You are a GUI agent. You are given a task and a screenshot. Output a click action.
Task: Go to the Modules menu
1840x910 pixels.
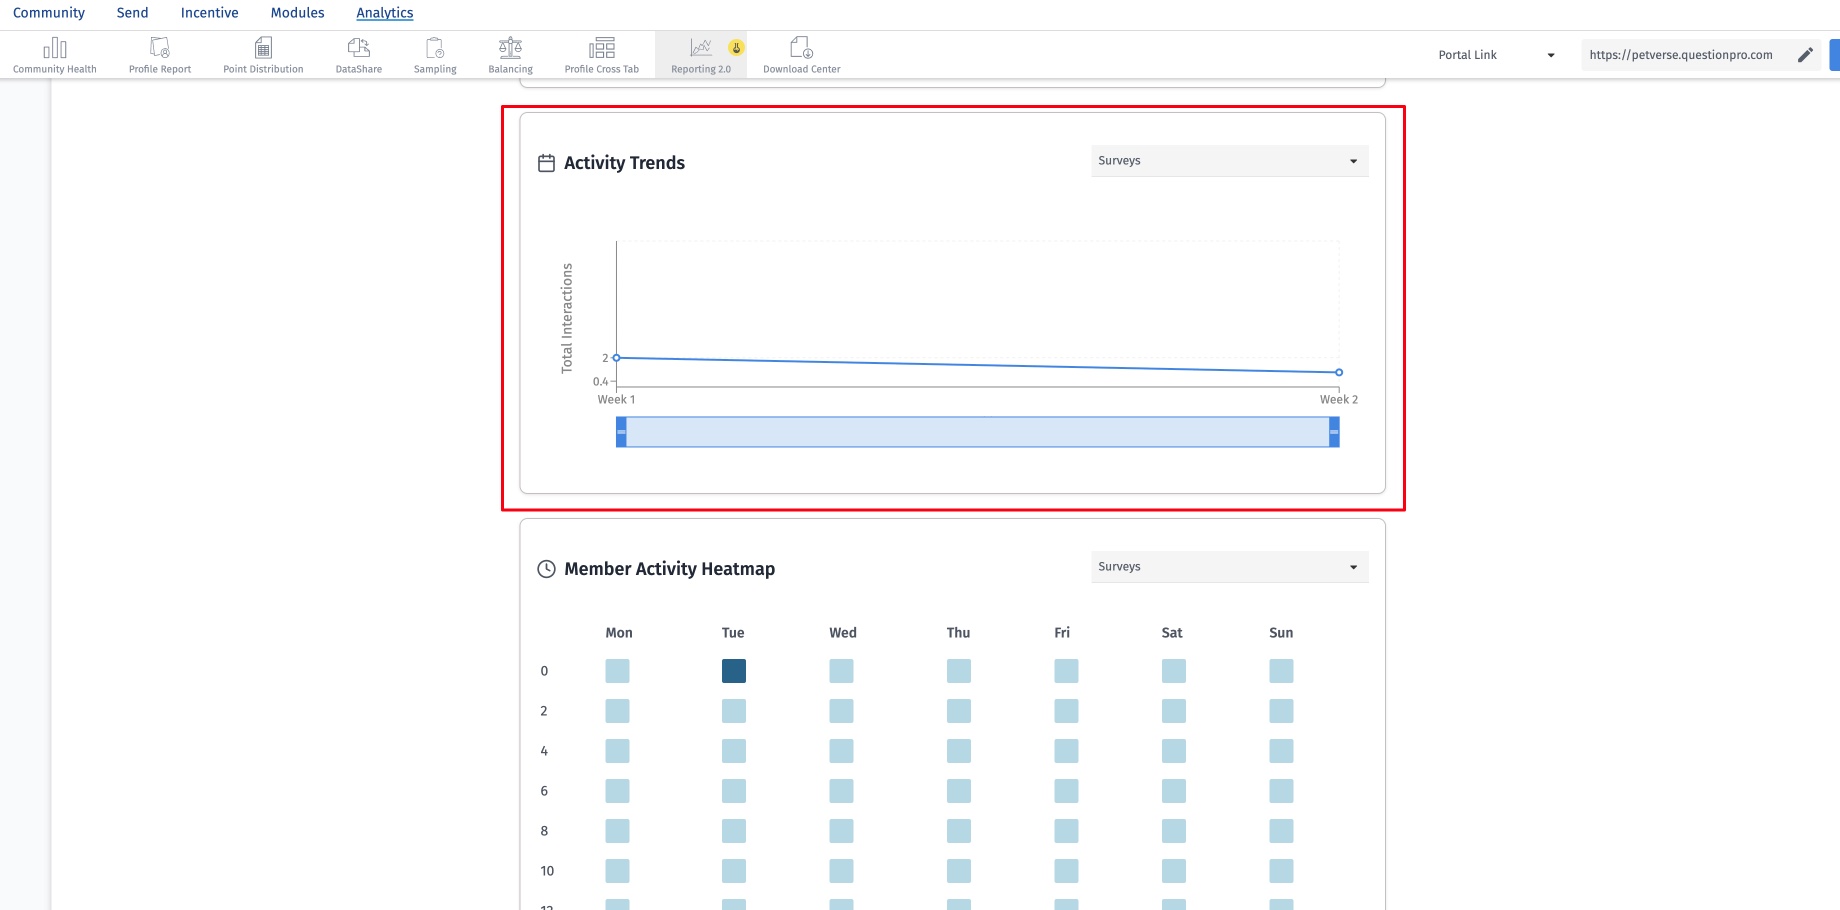[x=297, y=13]
